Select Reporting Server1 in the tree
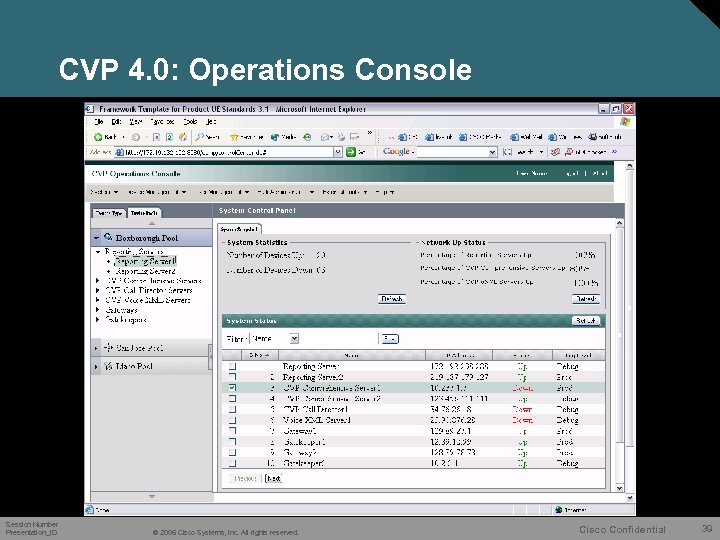Image resolution: width=720 pixels, height=540 pixels. point(145,261)
